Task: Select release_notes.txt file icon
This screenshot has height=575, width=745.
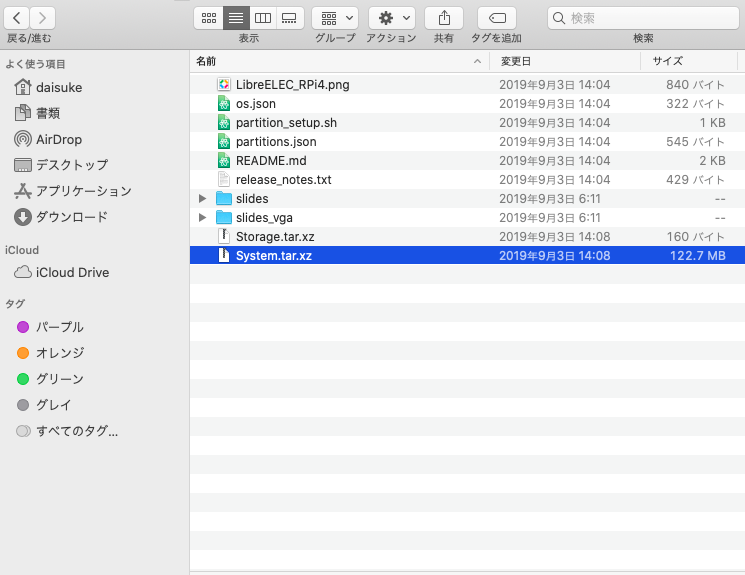Action: click(x=224, y=180)
